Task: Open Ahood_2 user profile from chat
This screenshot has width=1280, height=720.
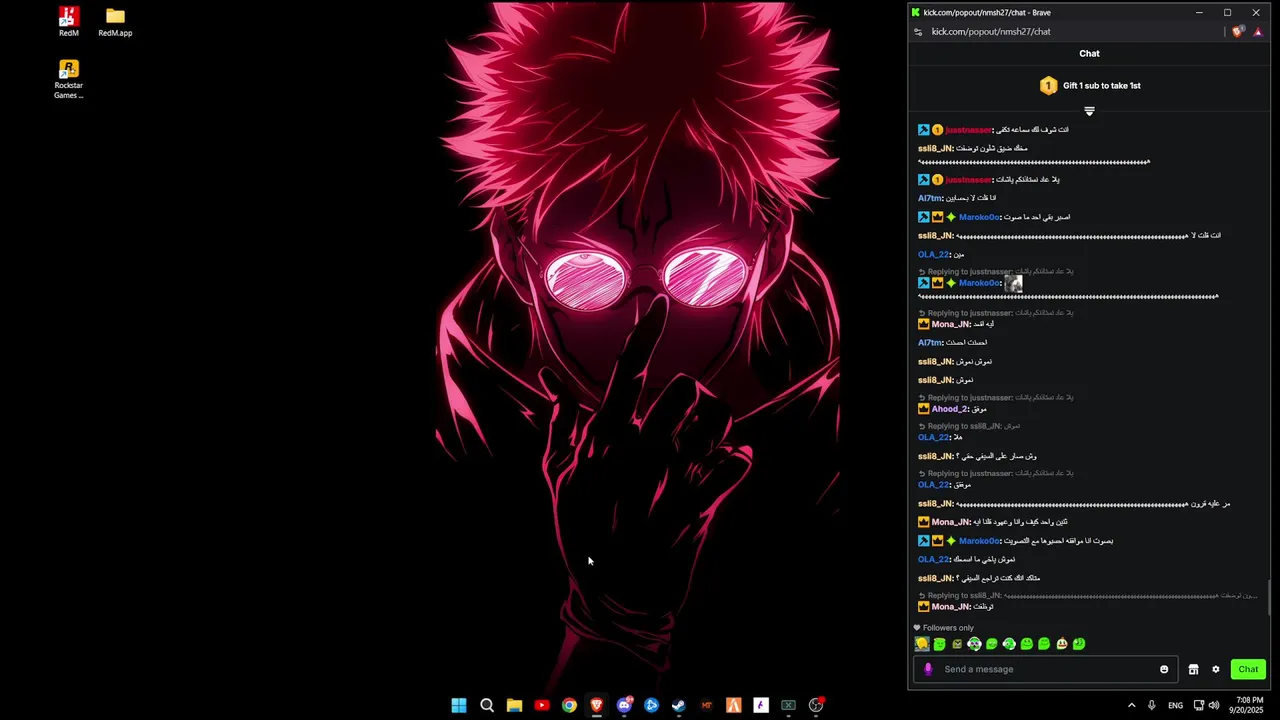Action: tap(948, 409)
